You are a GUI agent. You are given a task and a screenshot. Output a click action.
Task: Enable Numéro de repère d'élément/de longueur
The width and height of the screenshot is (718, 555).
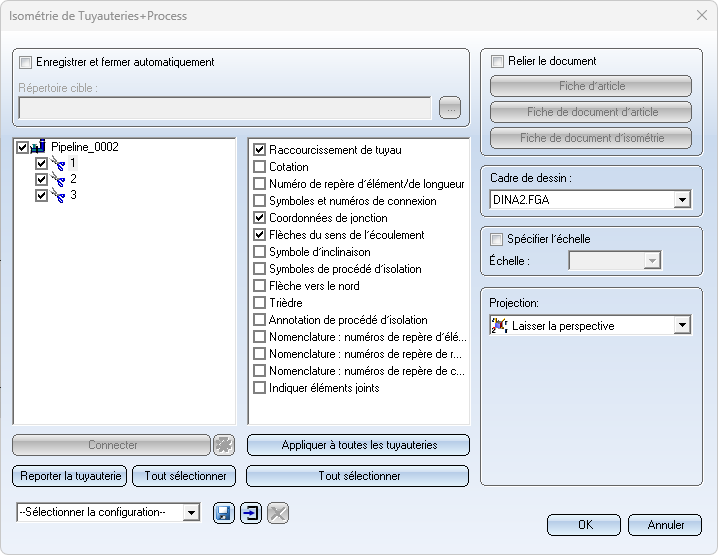click(260, 184)
